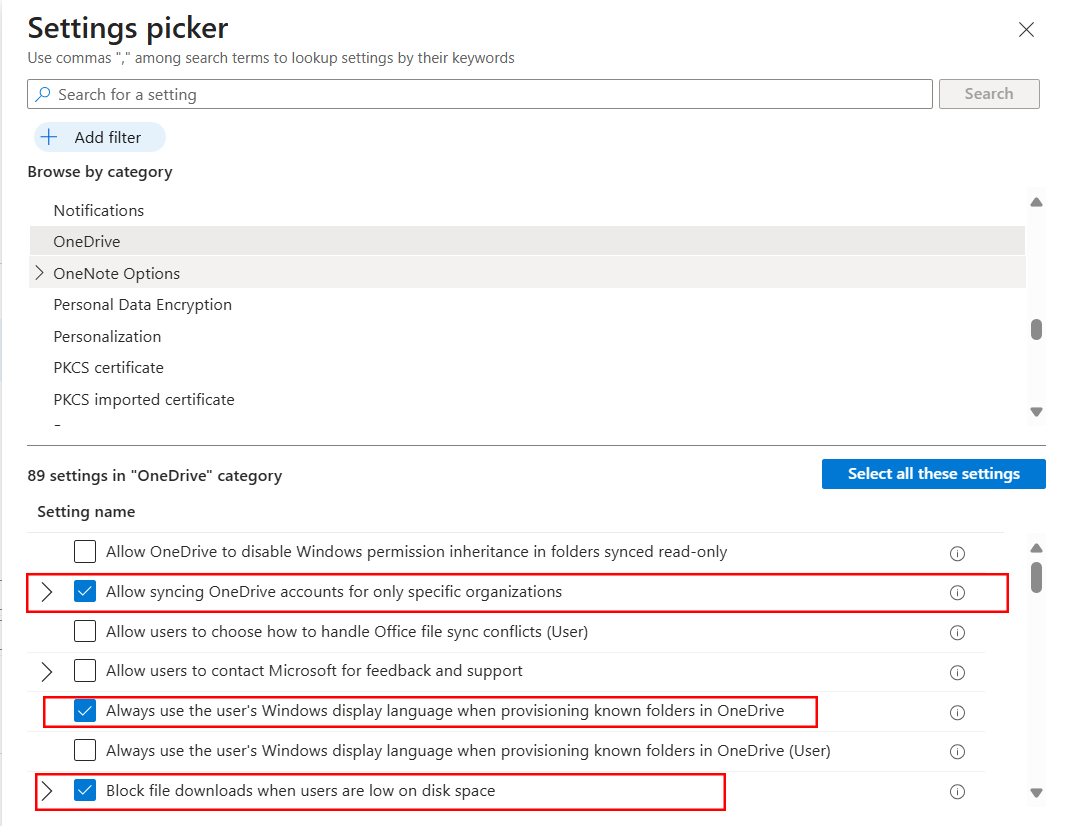1070x826 pixels.
Task: Open info icon for contact Microsoft for feedback
Action: click(957, 672)
